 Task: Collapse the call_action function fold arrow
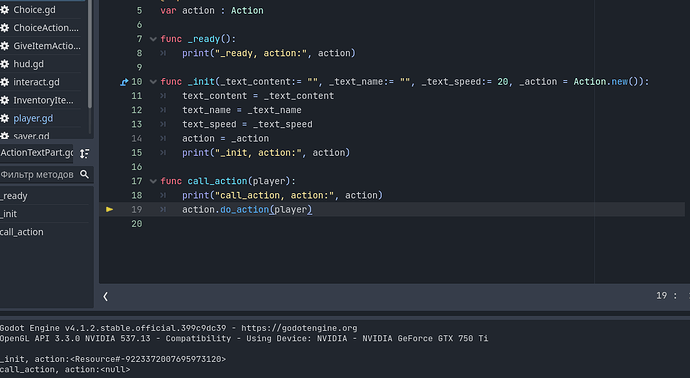click(x=153, y=181)
